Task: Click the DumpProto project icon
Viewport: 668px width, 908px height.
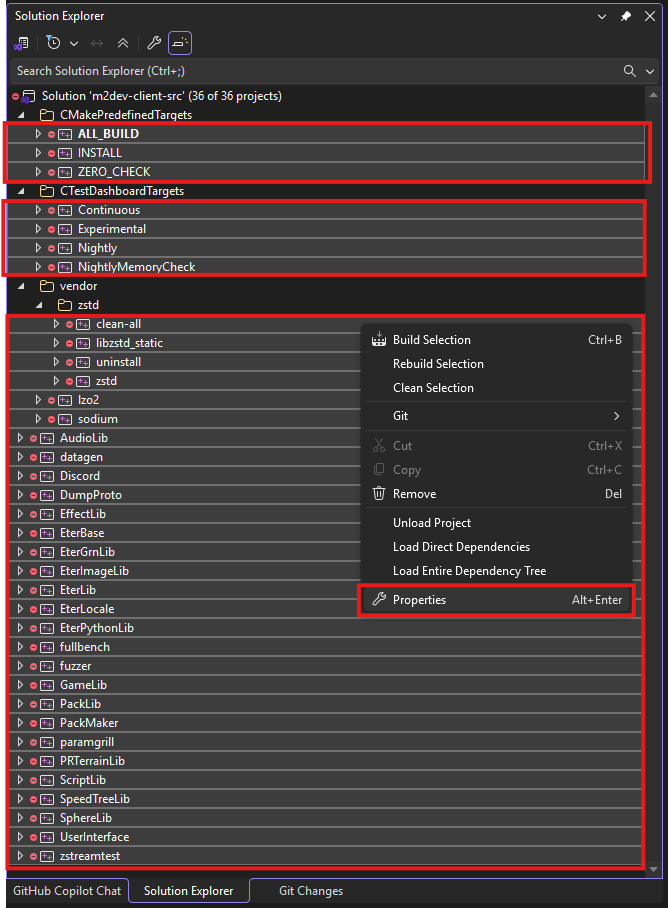Action: [47, 495]
